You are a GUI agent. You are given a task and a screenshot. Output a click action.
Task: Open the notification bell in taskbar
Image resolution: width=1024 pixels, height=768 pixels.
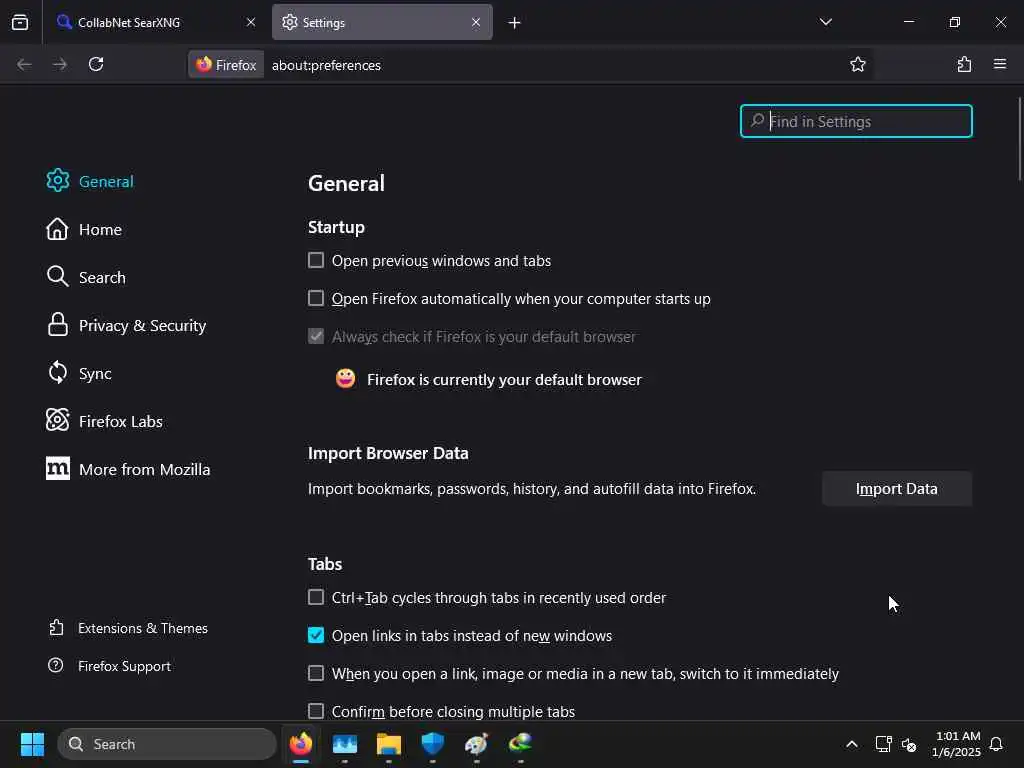tap(997, 744)
